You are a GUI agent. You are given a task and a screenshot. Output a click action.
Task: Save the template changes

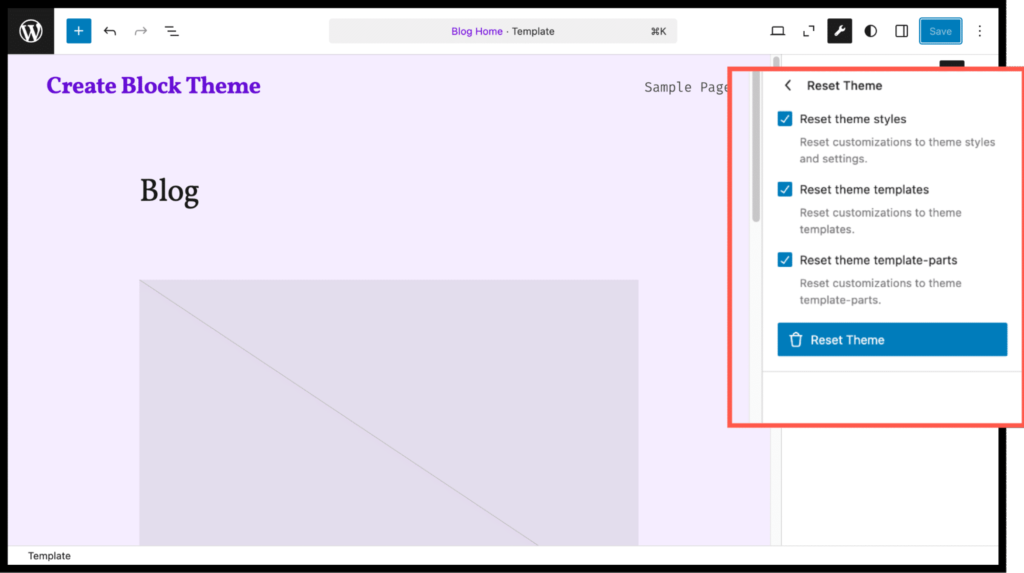coord(940,31)
